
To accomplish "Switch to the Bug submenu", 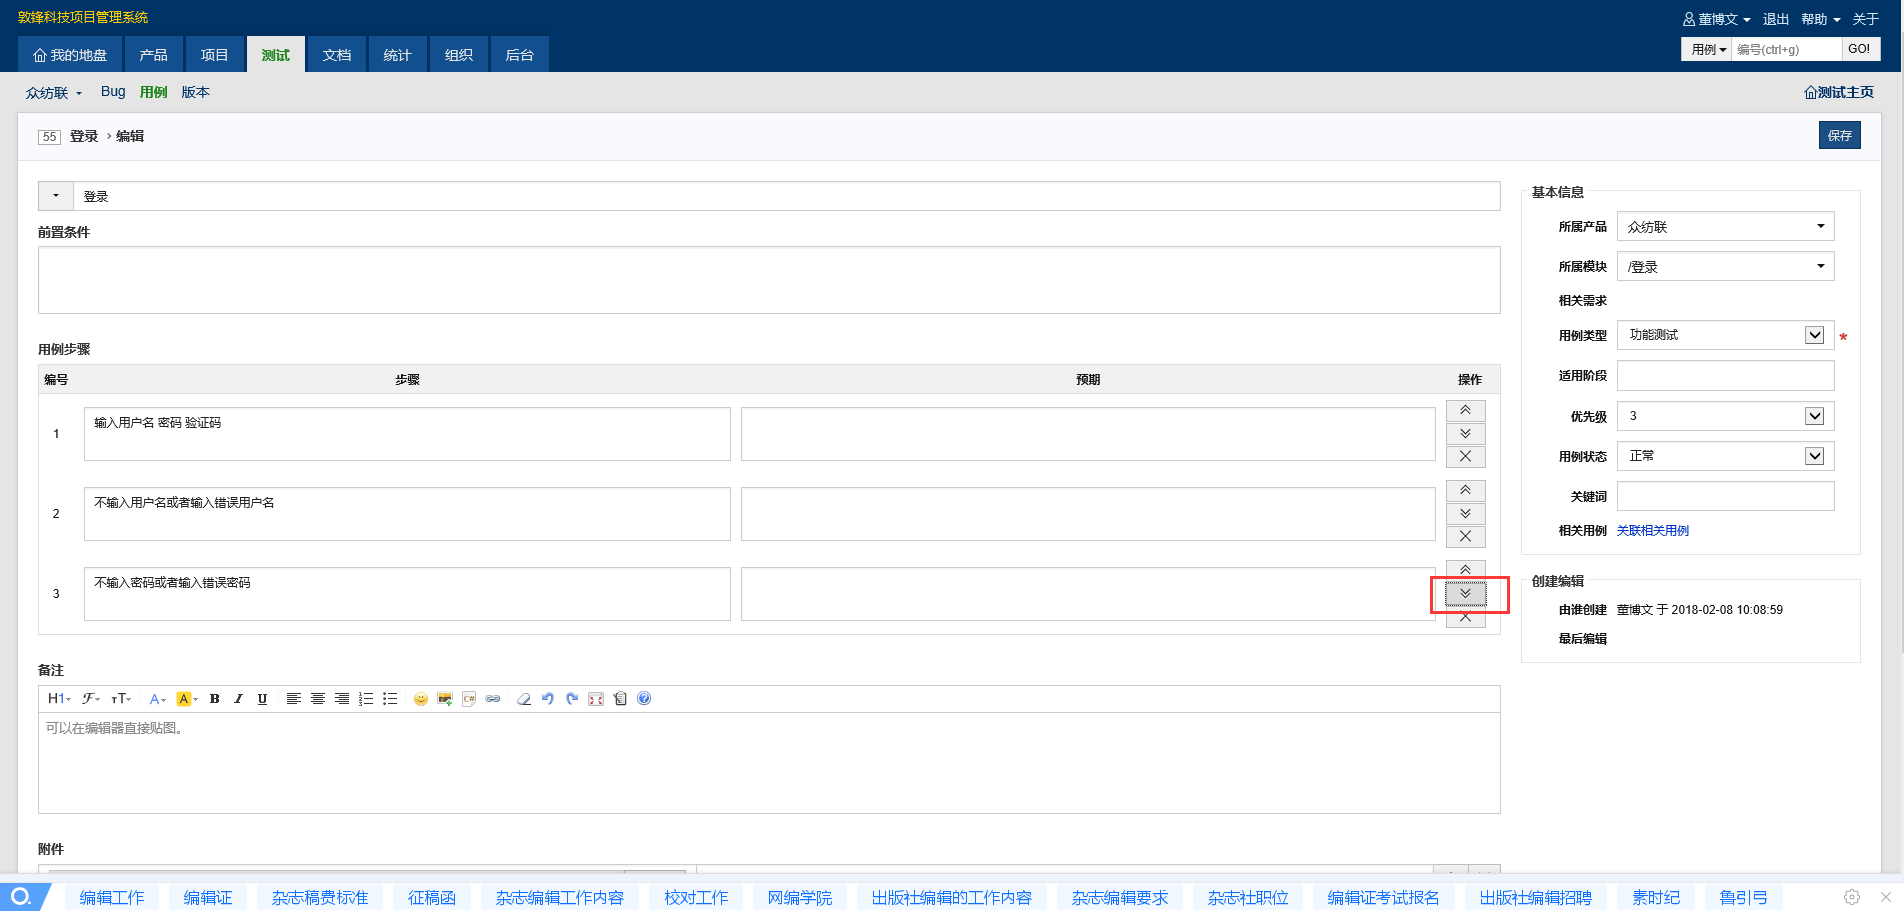I will [113, 92].
